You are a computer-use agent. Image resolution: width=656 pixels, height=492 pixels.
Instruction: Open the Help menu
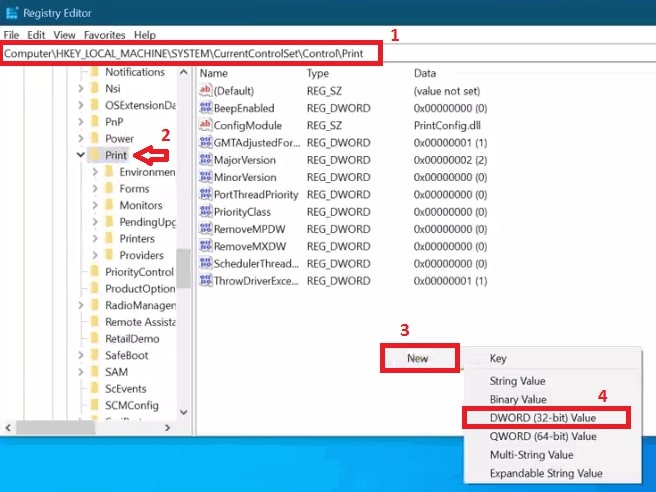click(145, 35)
